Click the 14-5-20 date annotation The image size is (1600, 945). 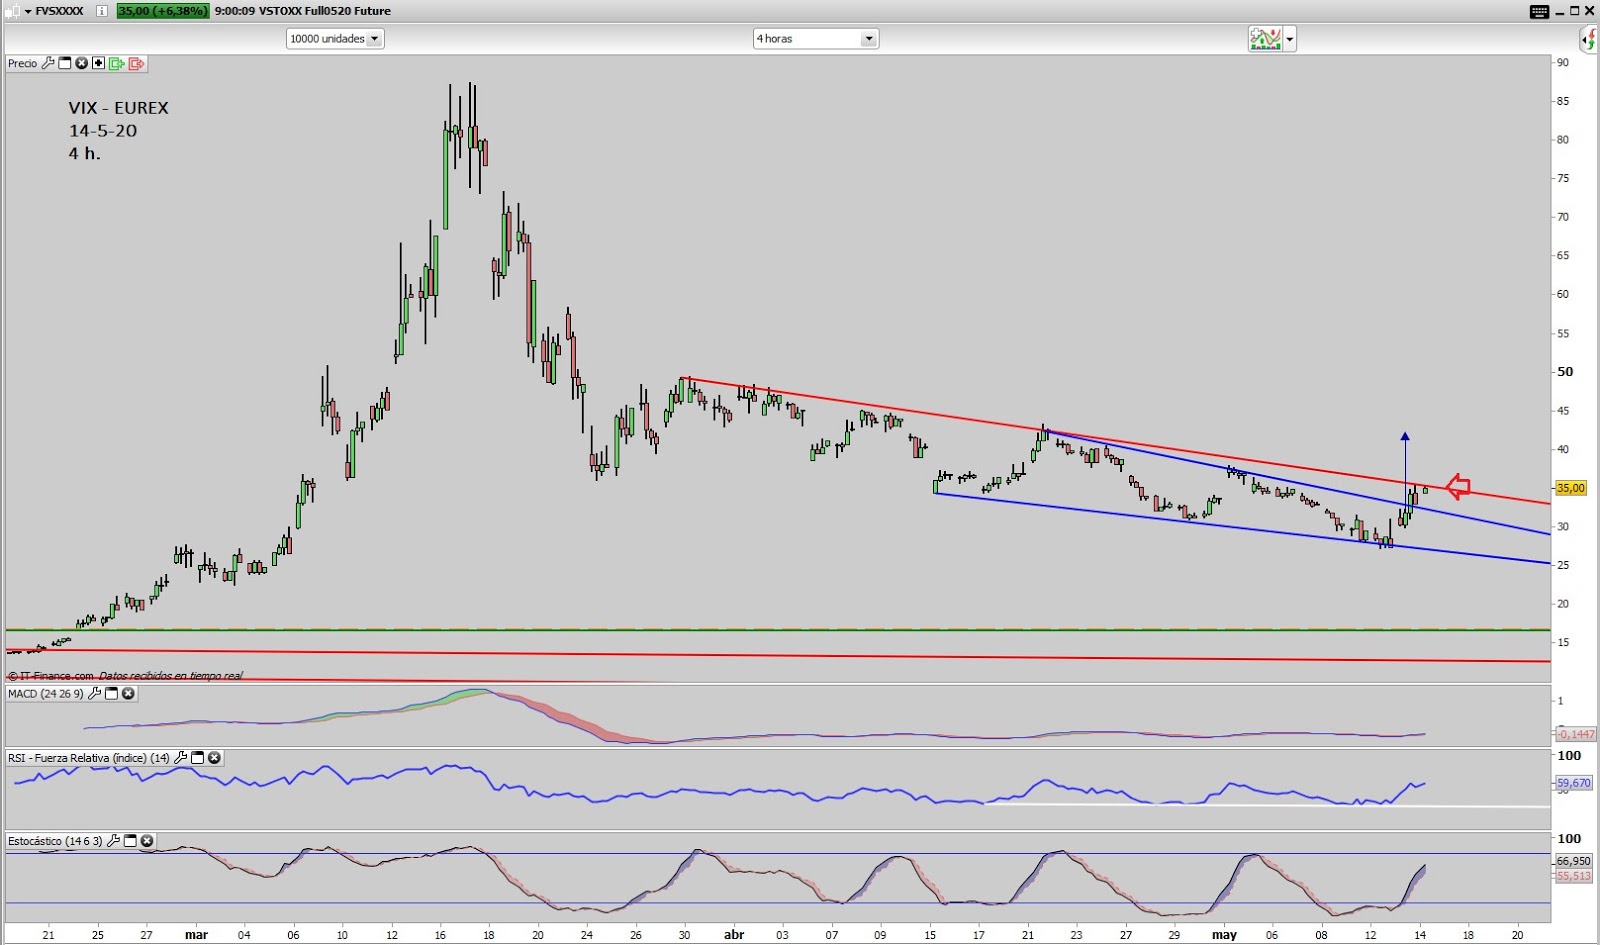(103, 131)
